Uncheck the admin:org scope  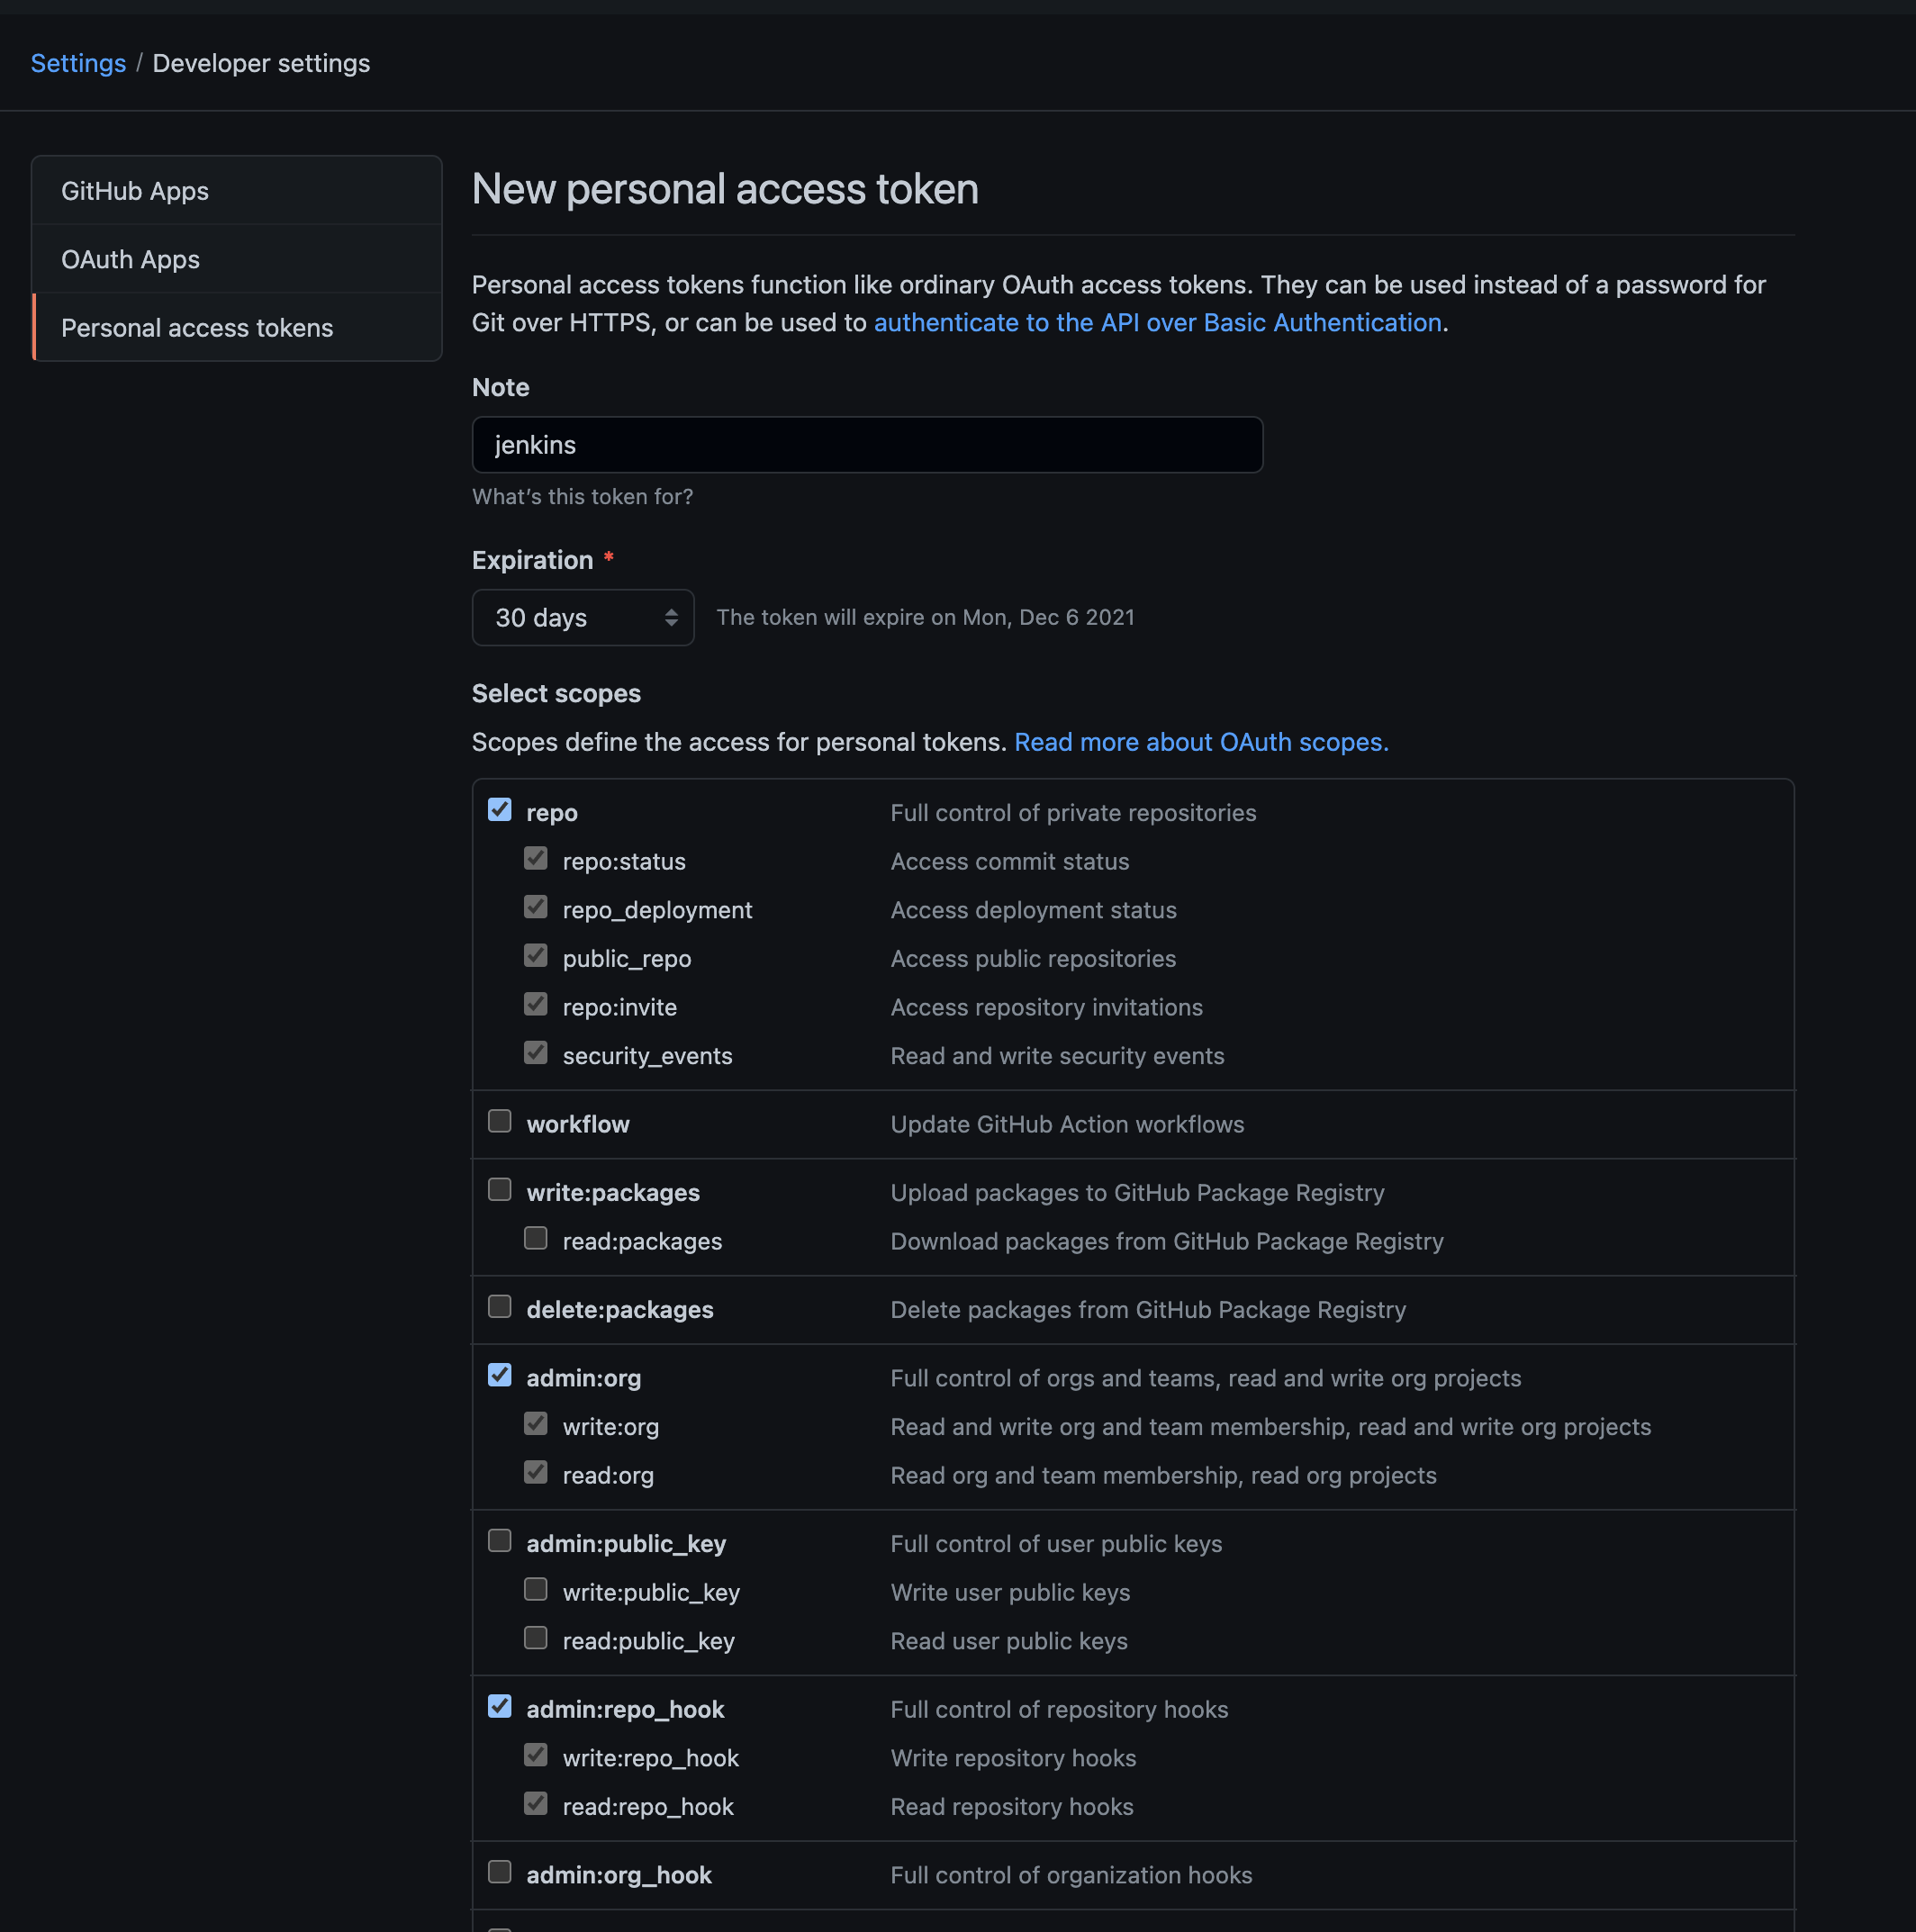pos(499,1375)
